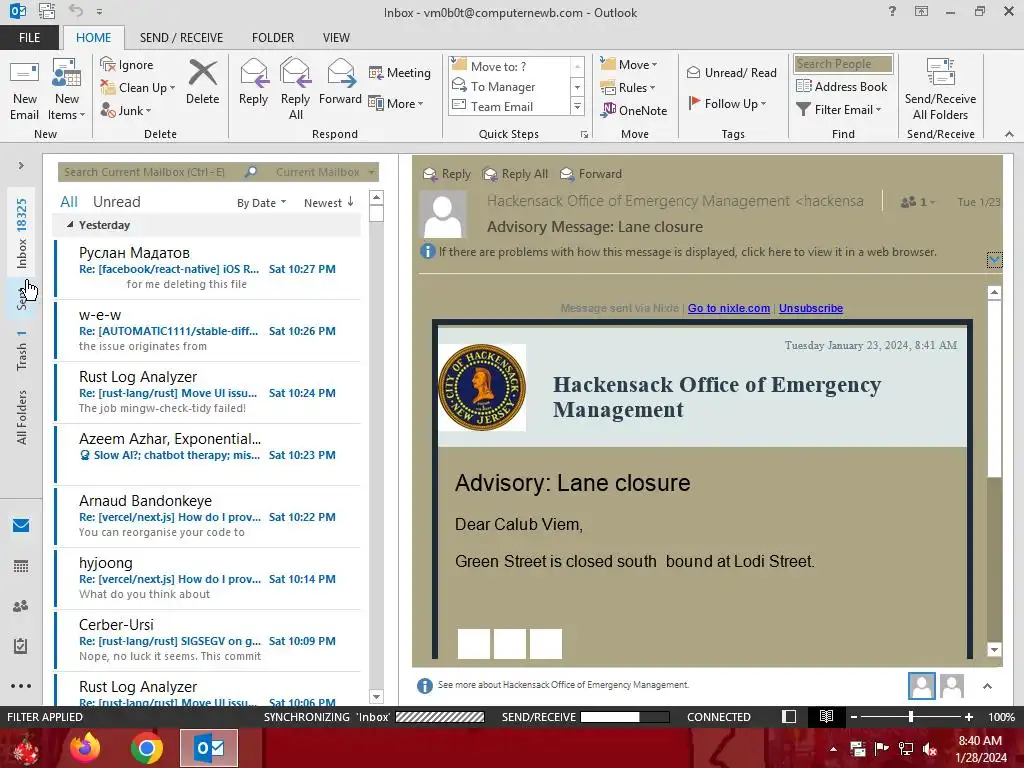The height and width of the screenshot is (768, 1024).
Task: Show Unread messages filter
Action: (116, 202)
